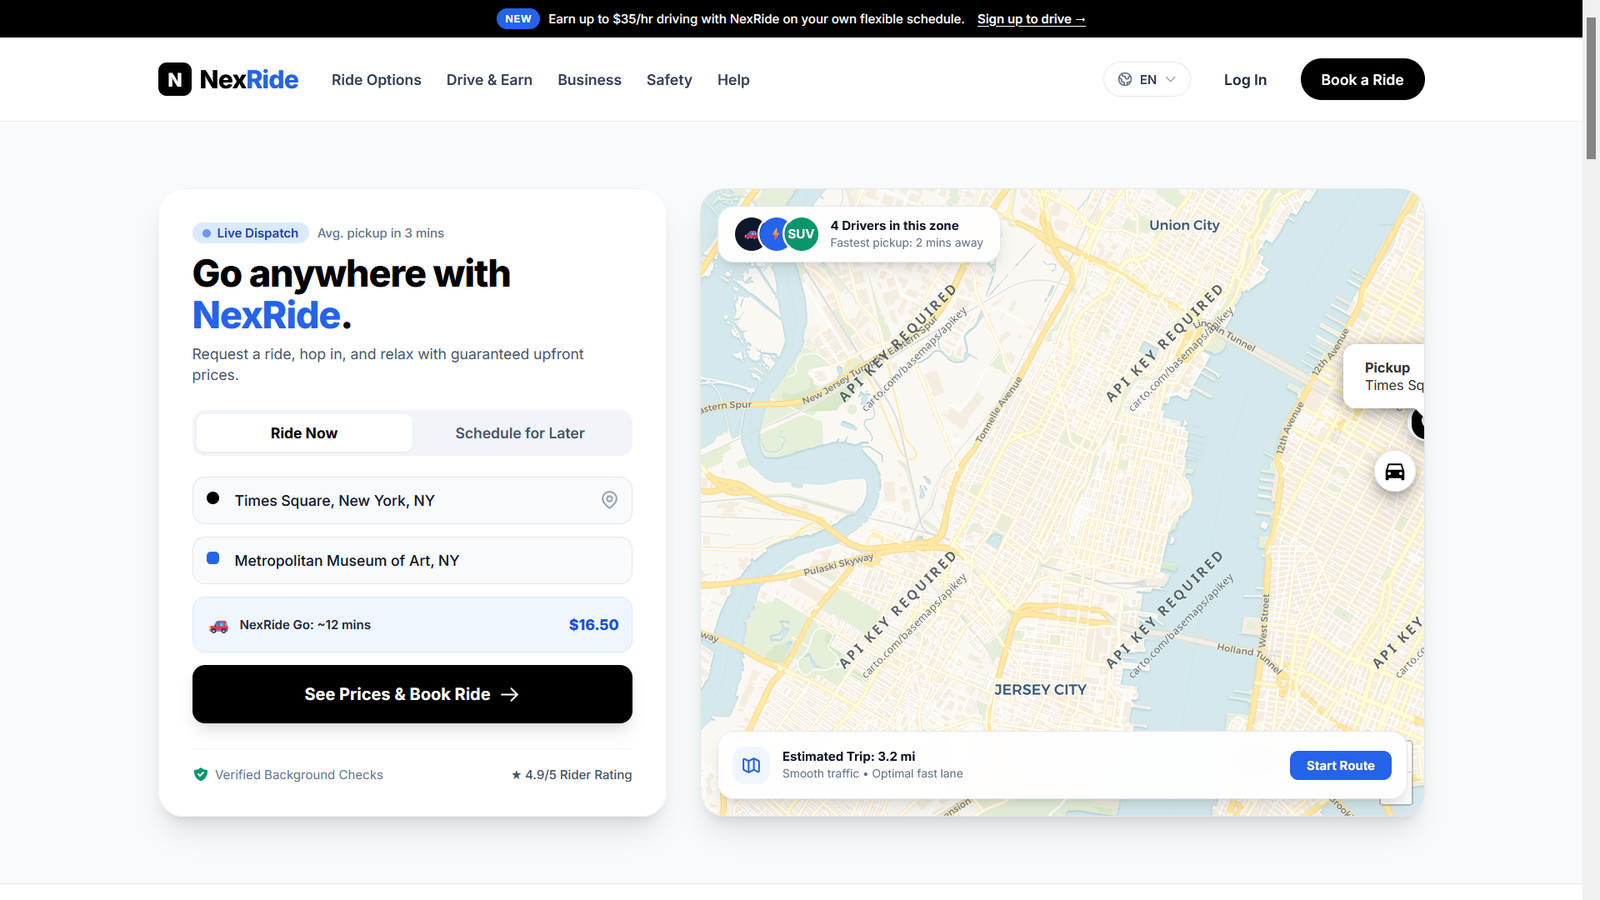Click the car marker on the map

pyautogui.click(x=1394, y=471)
